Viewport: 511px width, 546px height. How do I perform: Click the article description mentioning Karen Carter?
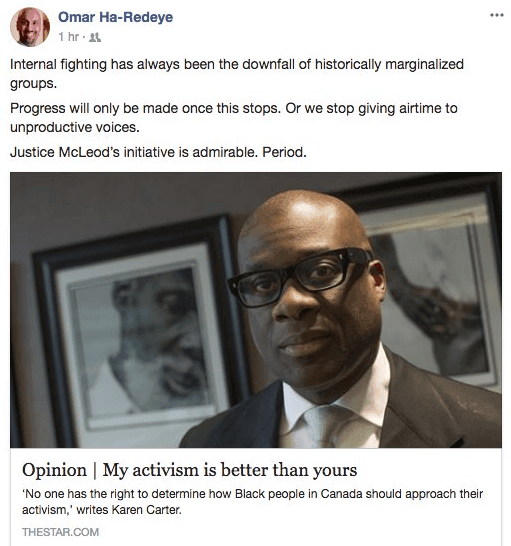pyautogui.click(x=252, y=501)
